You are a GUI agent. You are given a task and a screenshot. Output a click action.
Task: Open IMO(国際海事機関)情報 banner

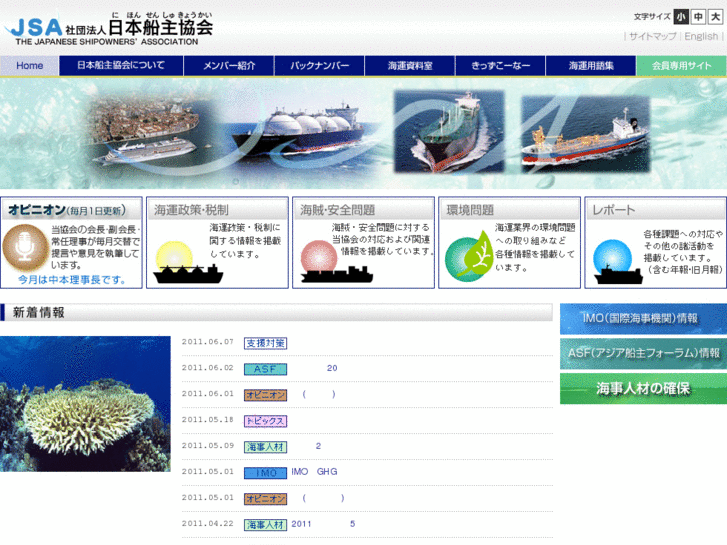[x=643, y=319]
